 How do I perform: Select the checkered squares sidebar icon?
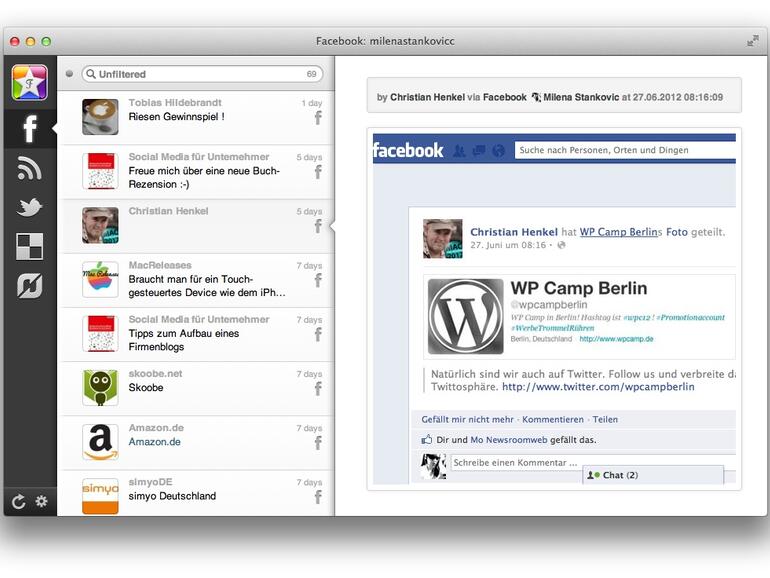point(29,247)
